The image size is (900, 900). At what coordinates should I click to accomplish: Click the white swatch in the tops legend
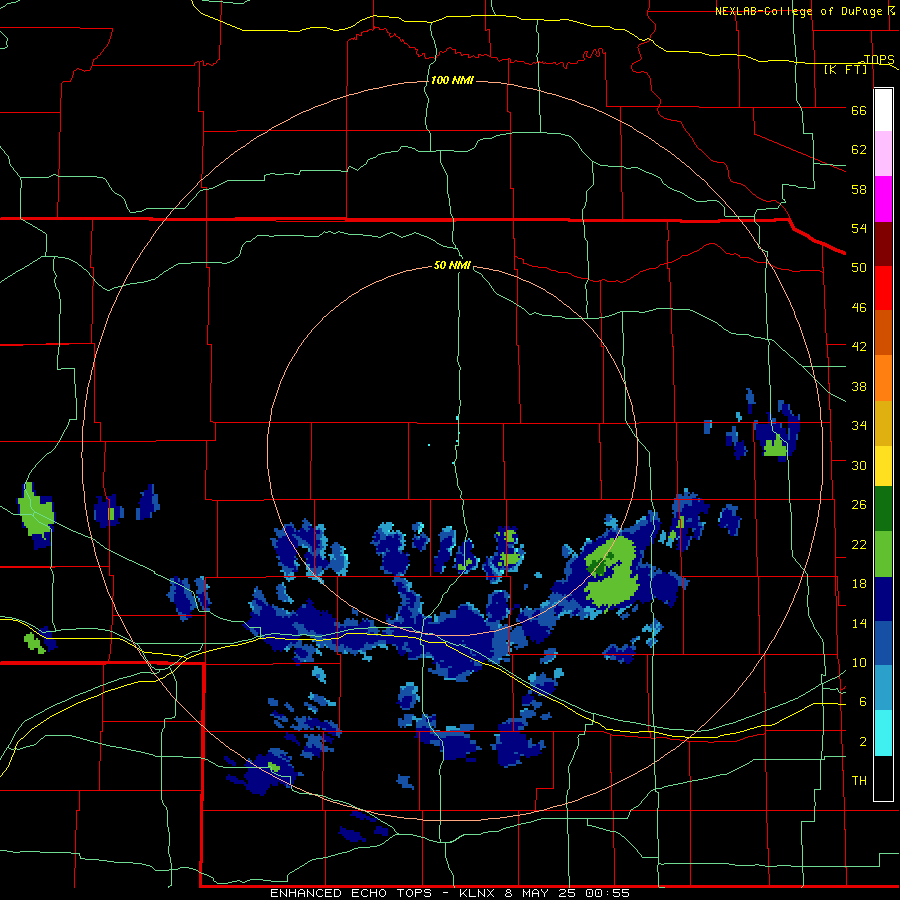pyautogui.click(x=883, y=110)
